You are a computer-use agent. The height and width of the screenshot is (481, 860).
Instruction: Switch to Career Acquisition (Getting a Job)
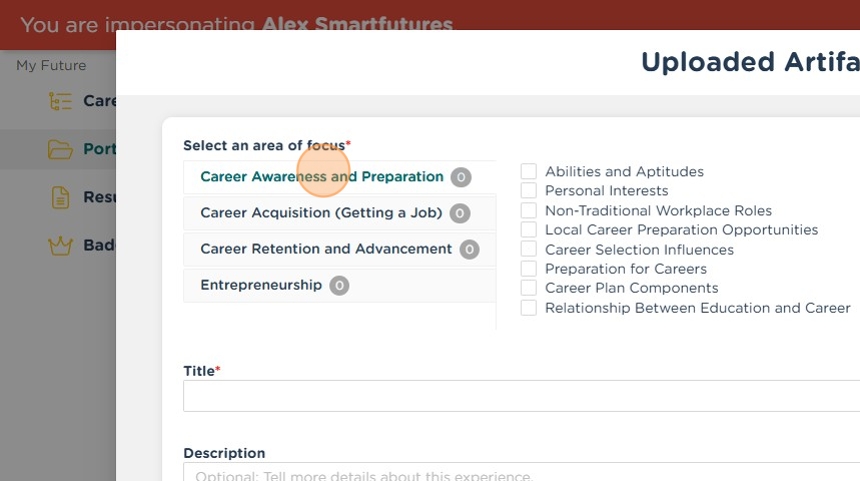click(x=320, y=213)
